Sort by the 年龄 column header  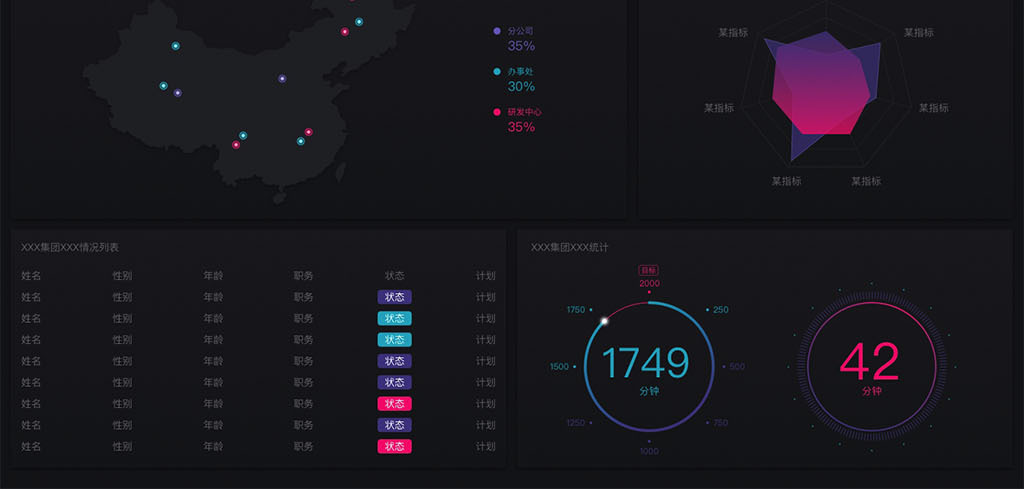(213, 276)
